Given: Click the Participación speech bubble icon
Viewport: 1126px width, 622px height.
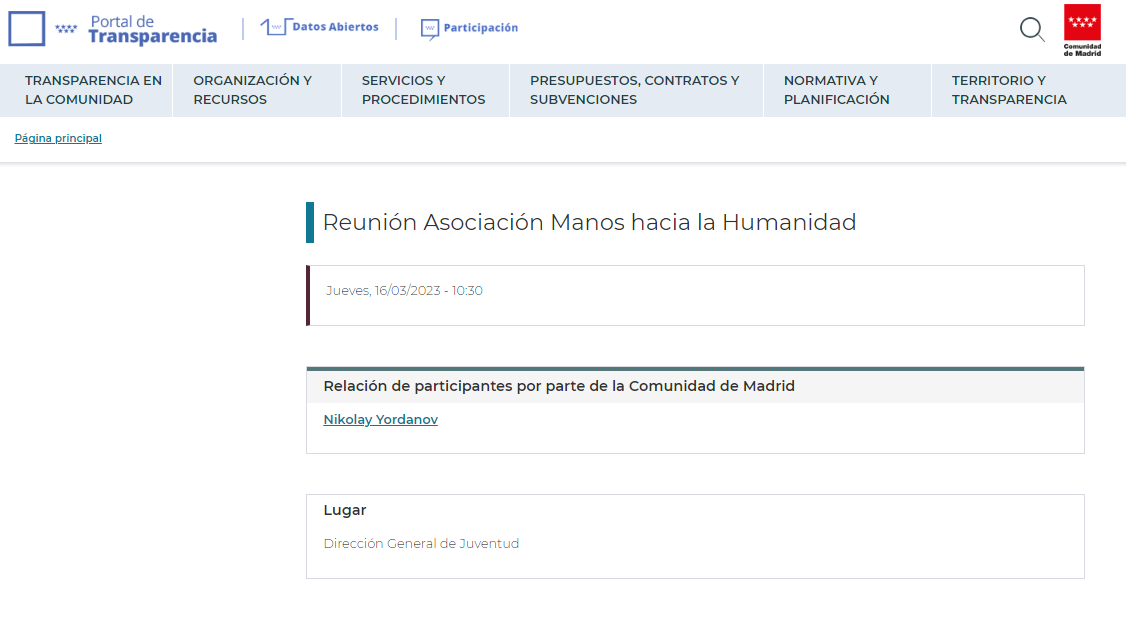Looking at the screenshot, I should tap(429, 29).
